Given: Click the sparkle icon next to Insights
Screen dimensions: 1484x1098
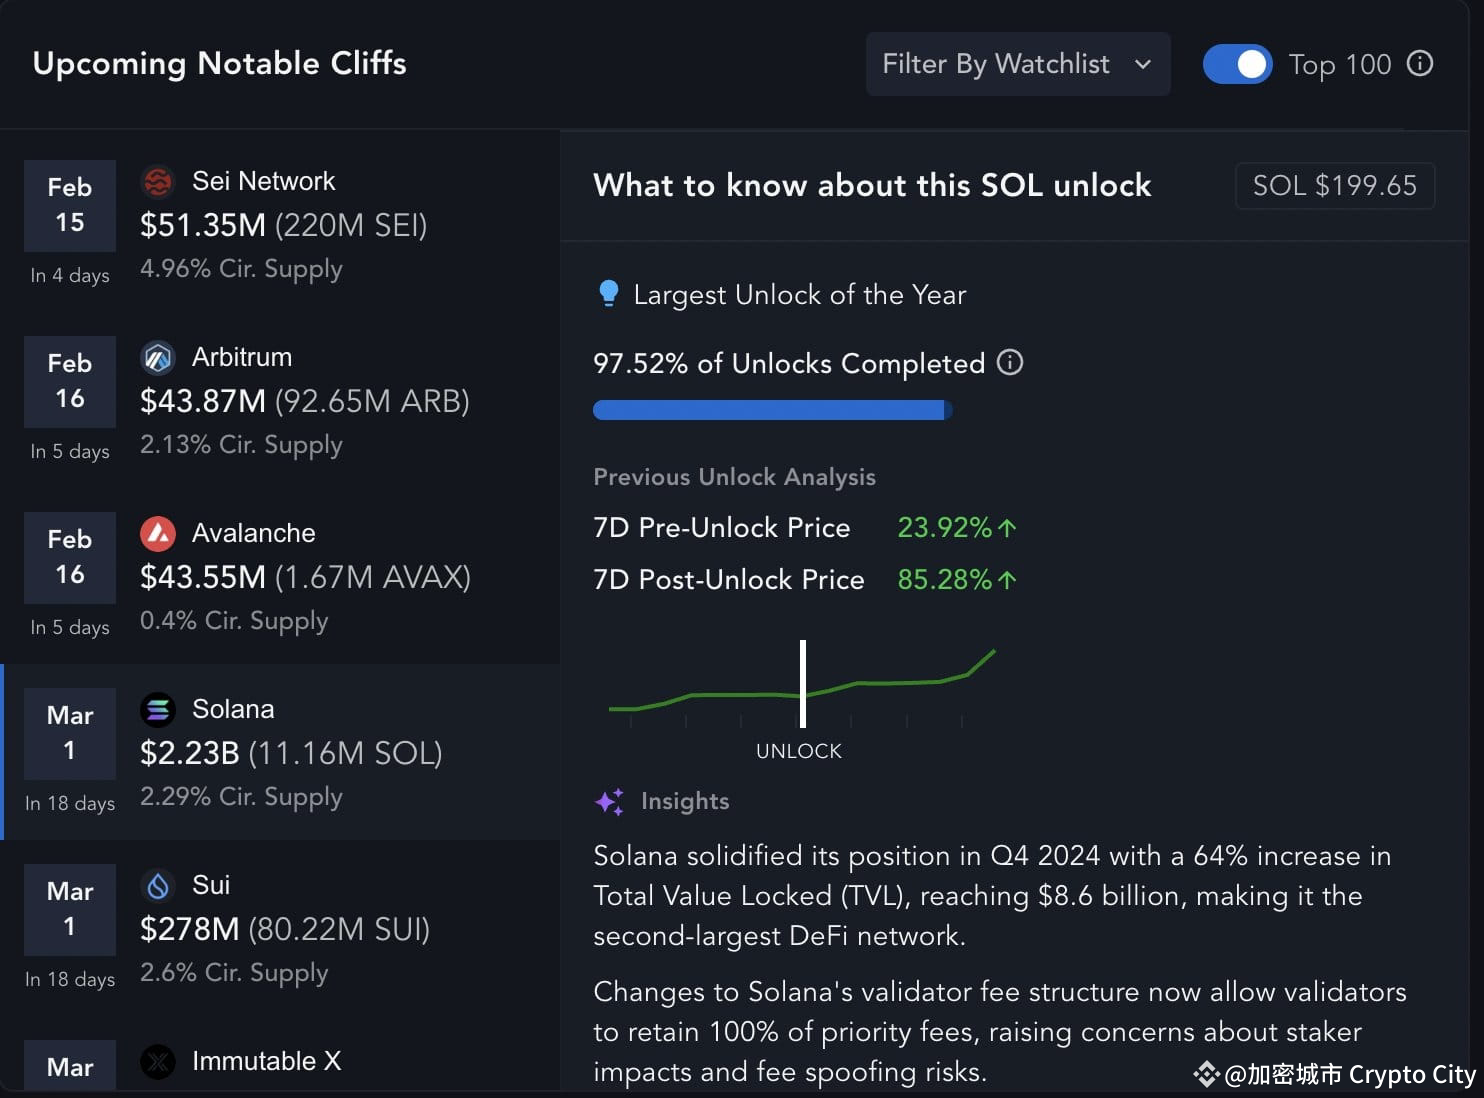Looking at the screenshot, I should tap(610, 801).
